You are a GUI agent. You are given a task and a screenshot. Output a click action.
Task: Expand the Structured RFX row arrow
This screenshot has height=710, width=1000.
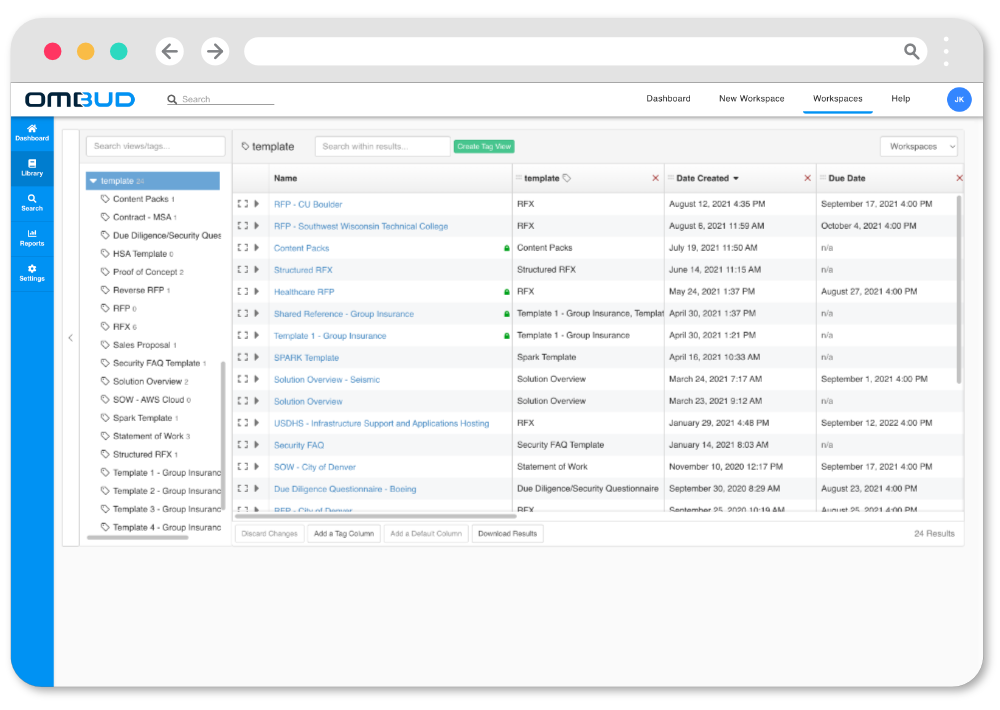pos(256,270)
